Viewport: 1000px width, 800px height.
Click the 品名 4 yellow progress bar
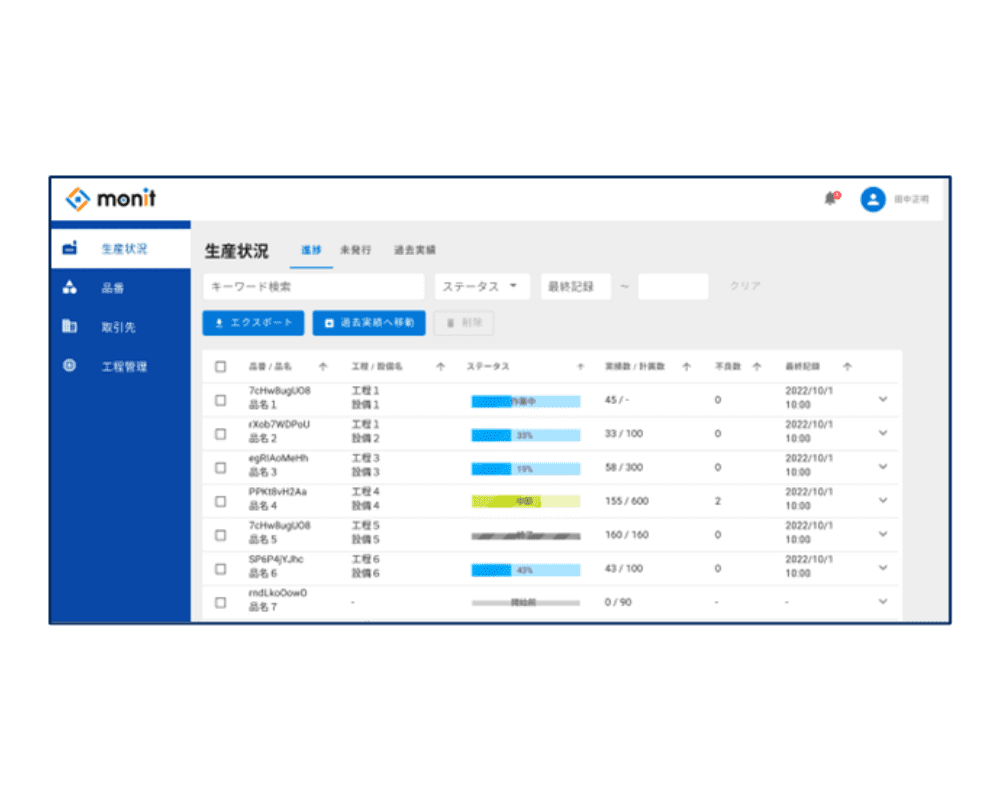[x=525, y=501]
